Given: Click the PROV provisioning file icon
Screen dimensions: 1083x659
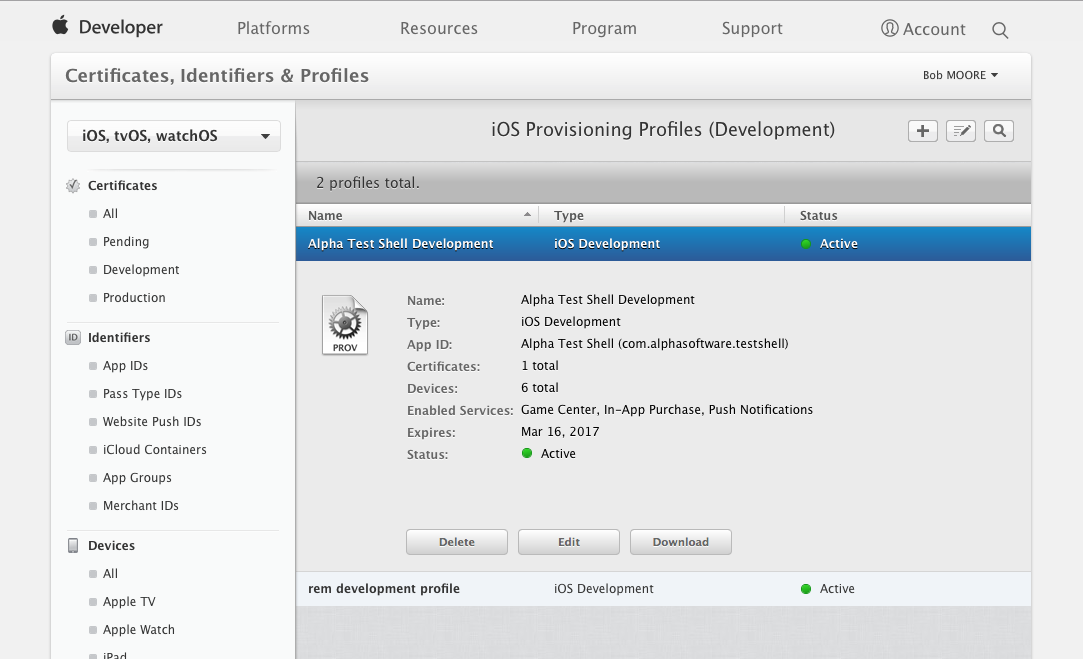Looking at the screenshot, I should tap(345, 325).
